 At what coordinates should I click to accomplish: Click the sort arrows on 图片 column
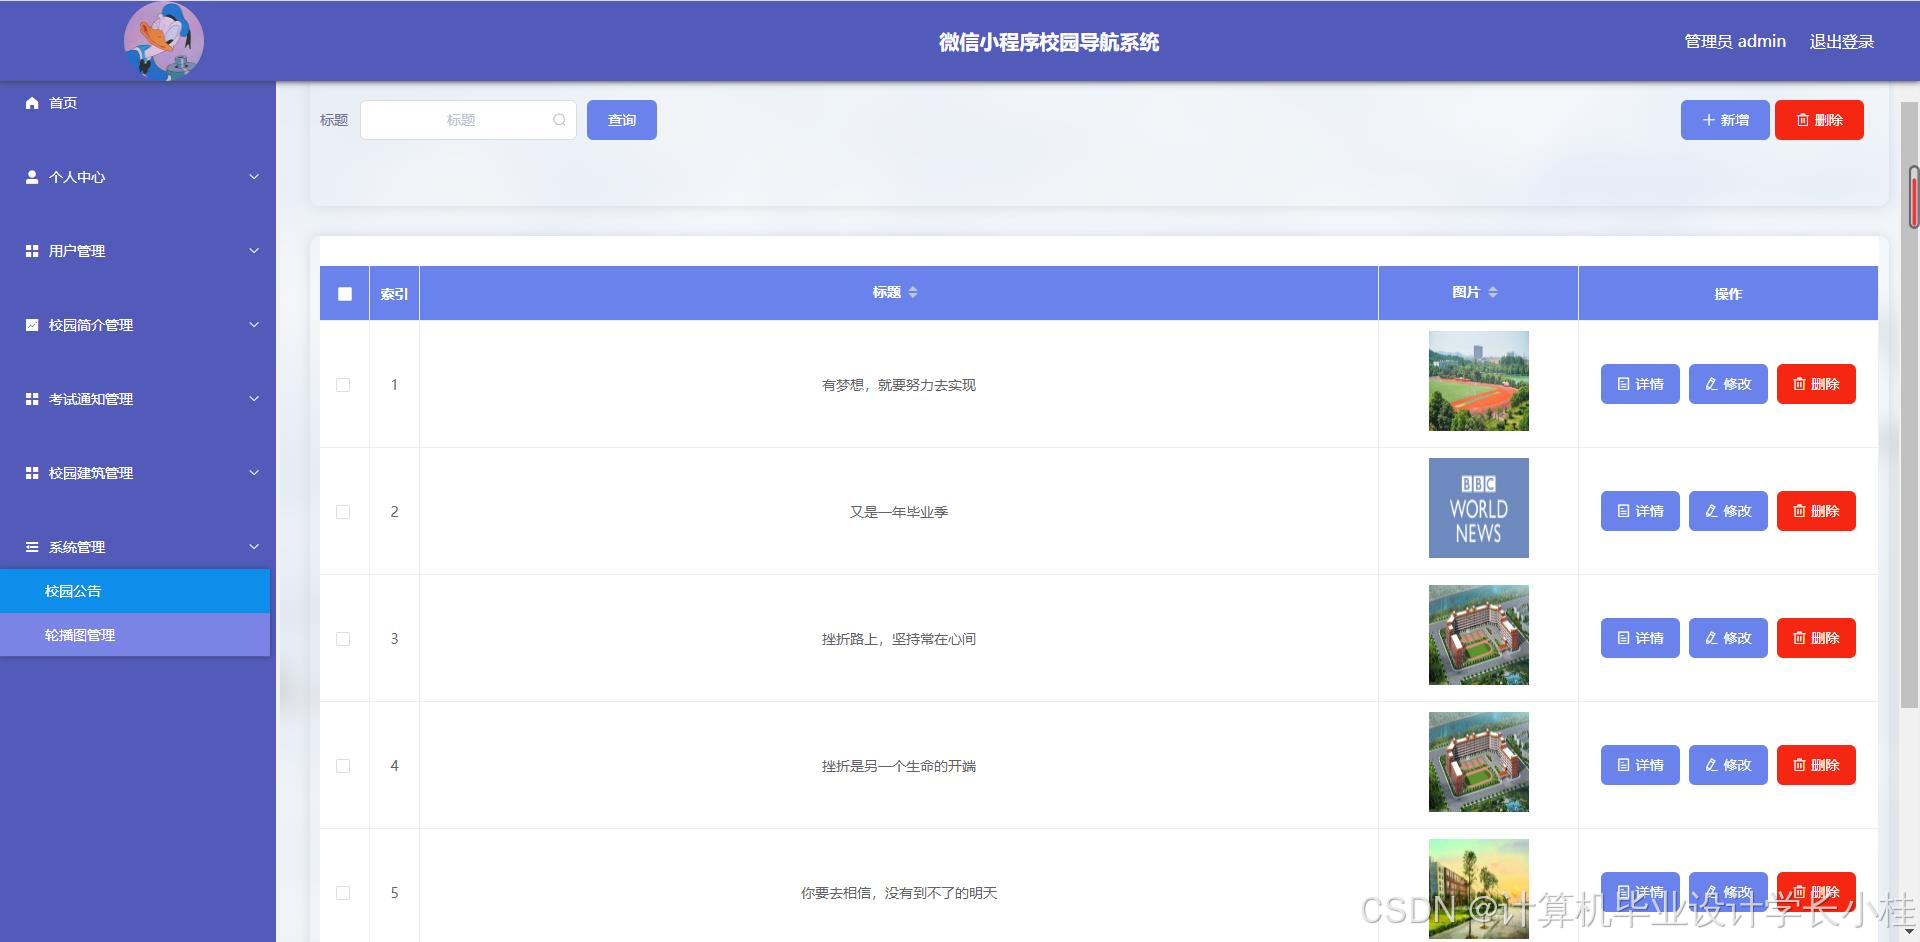coord(1493,292)
